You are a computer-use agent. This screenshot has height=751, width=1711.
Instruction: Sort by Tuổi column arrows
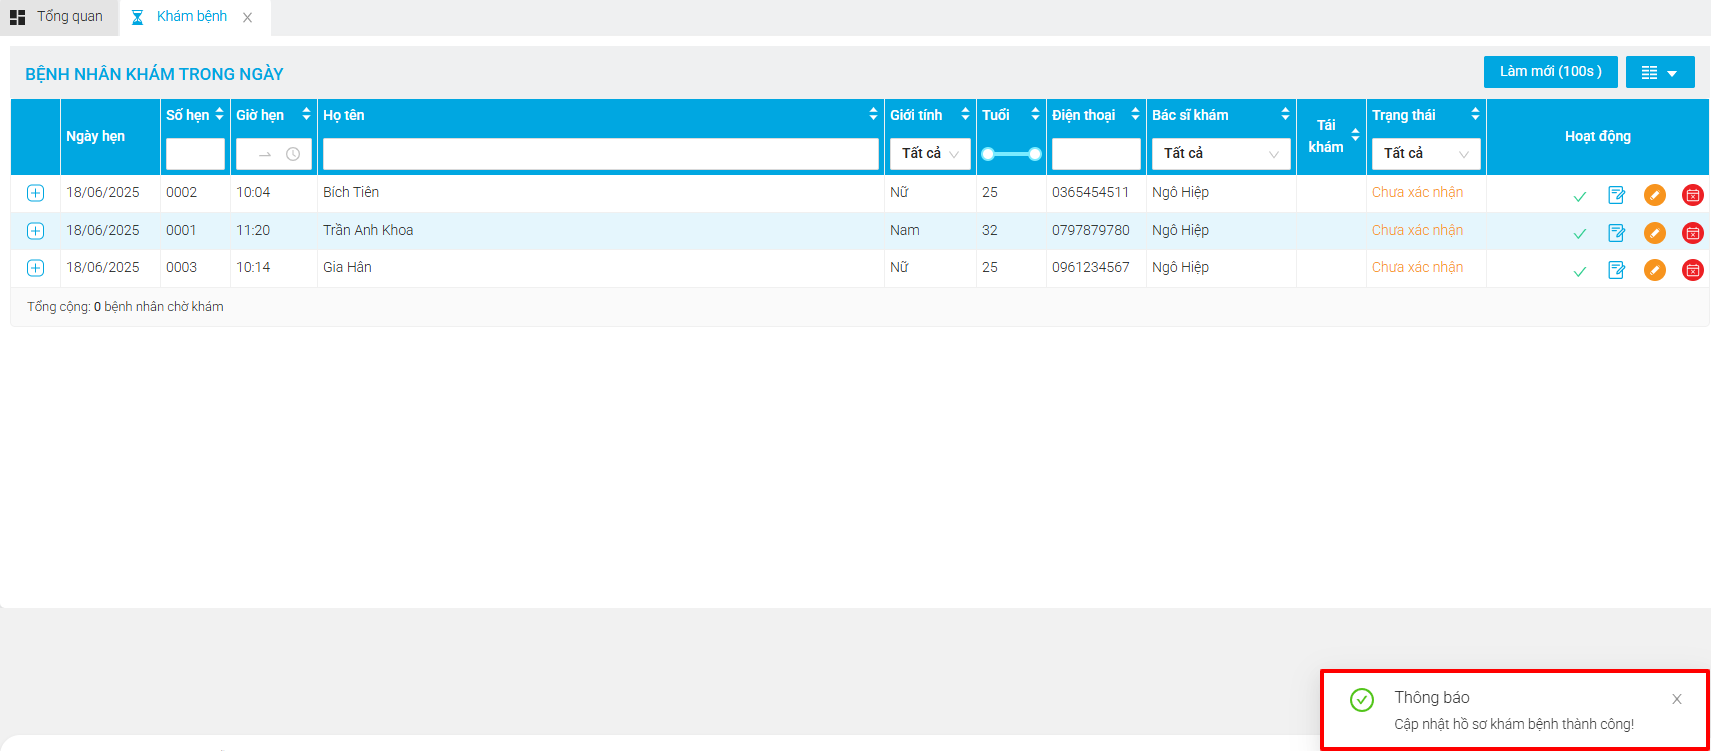coord(1035,115)
